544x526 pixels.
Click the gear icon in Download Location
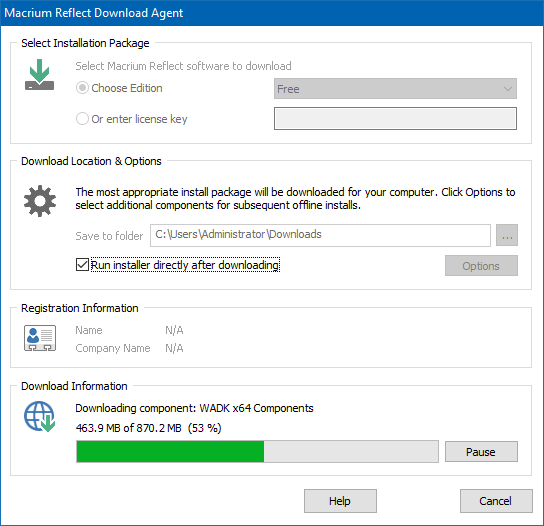tap(40, 201)
